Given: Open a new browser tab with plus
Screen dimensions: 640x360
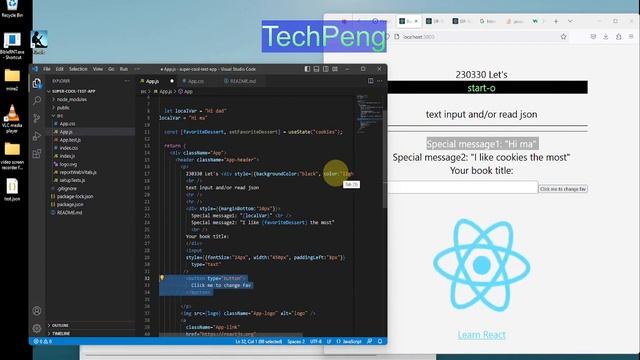Looking at the screenshot, I should pos(556,21).
